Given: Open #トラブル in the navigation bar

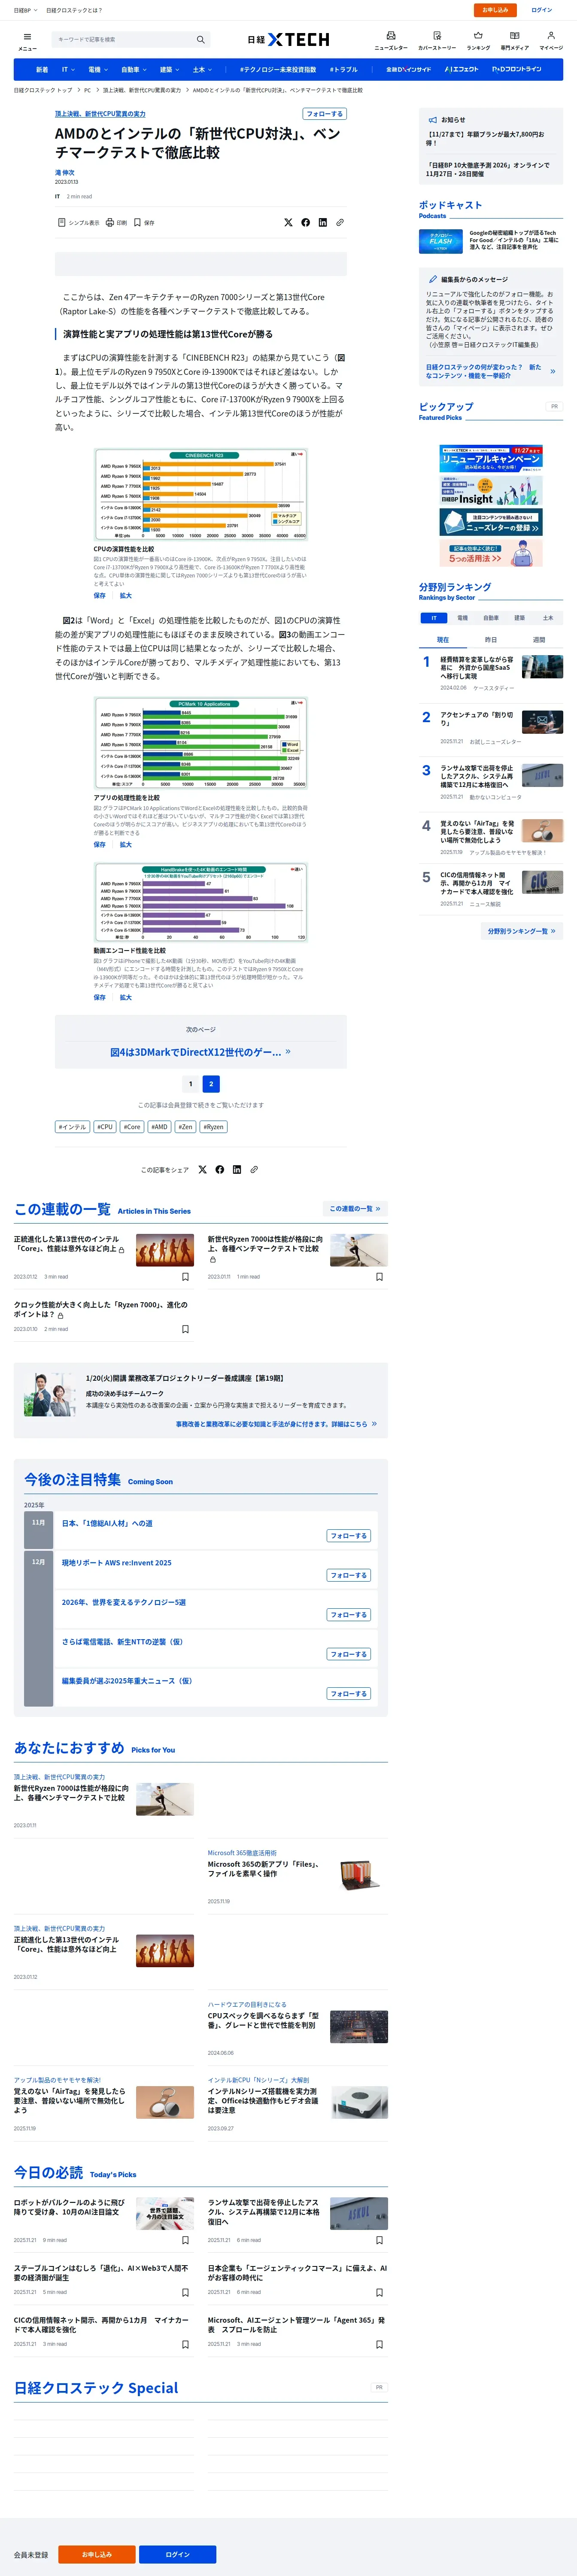Looking at the screenshot, I should click(344, 70).
